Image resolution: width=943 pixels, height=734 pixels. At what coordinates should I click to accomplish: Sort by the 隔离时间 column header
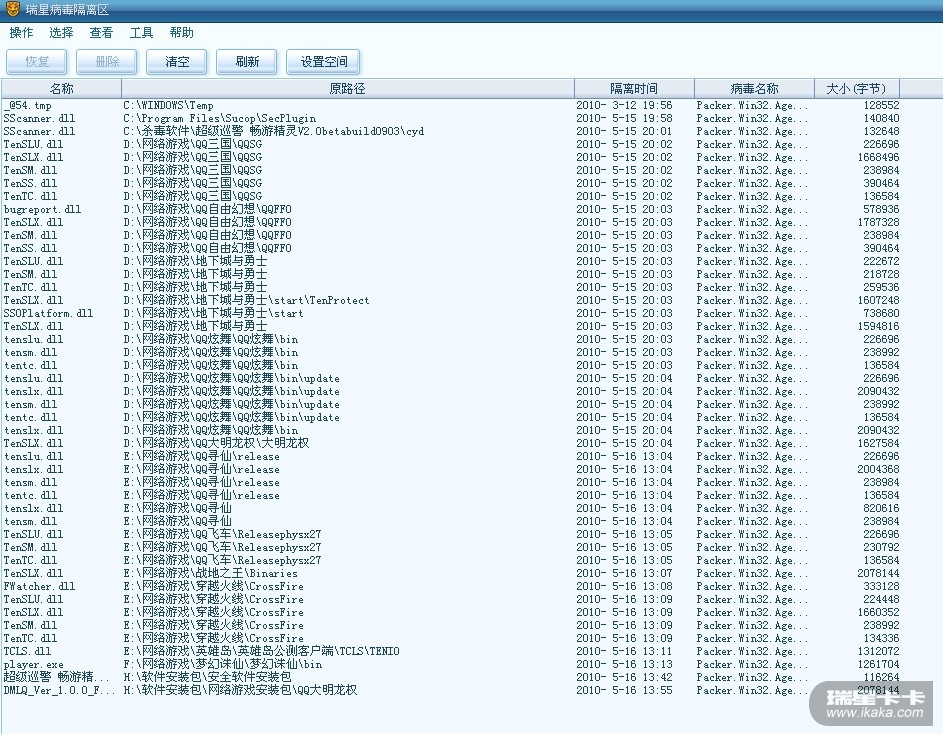(634, 88)
